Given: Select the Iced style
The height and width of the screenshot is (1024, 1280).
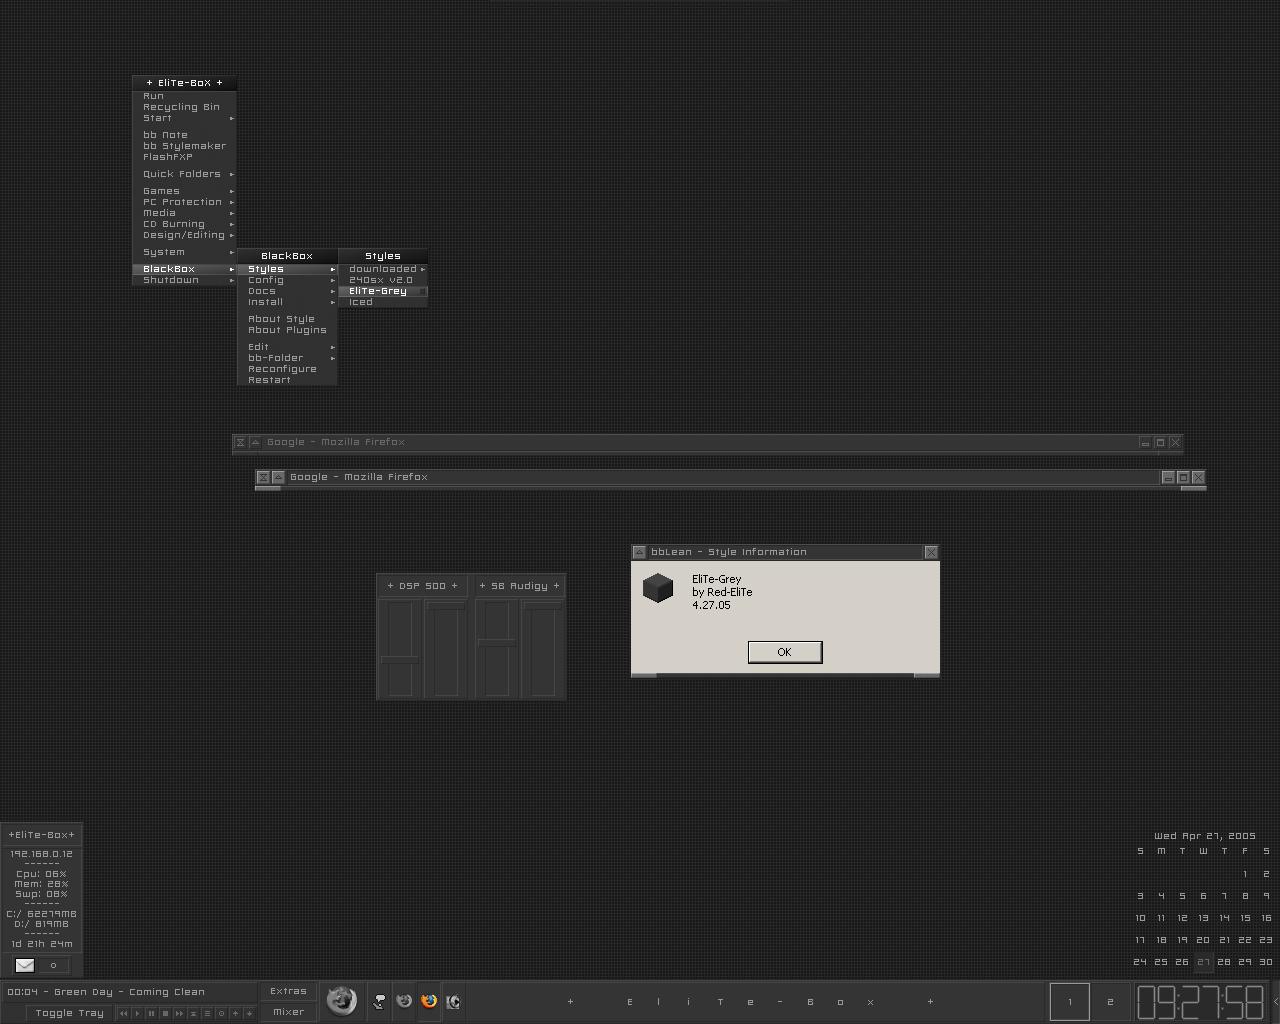Looking at the screenshot, I should 361,302.
